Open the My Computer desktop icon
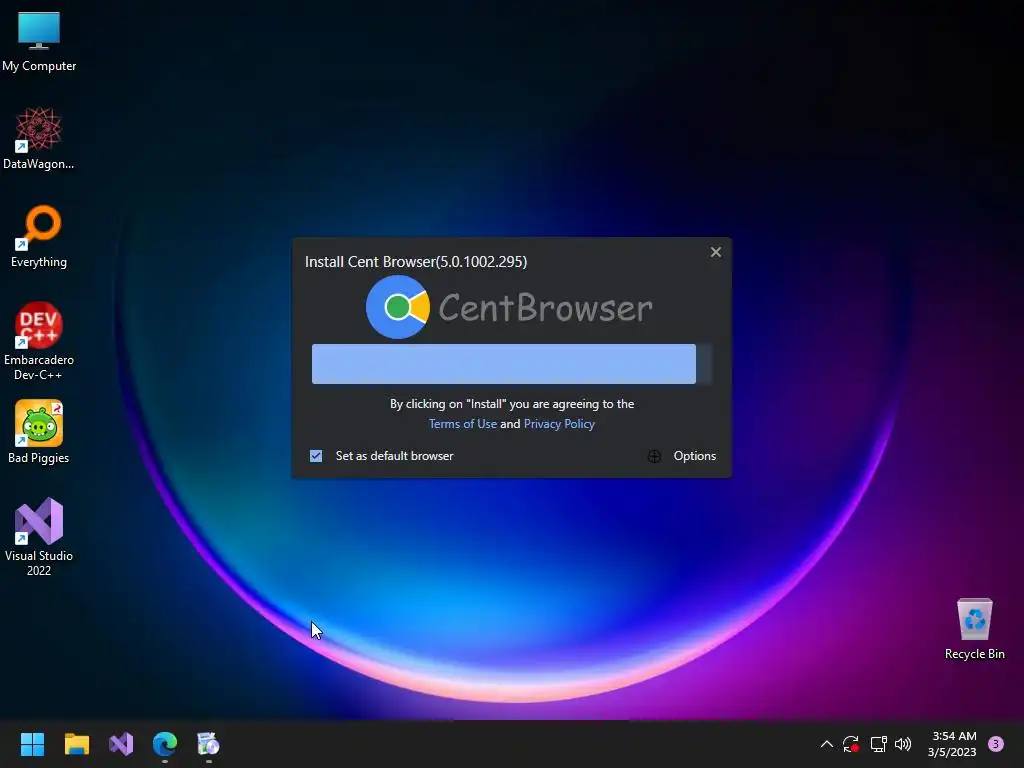 (39, 41)
